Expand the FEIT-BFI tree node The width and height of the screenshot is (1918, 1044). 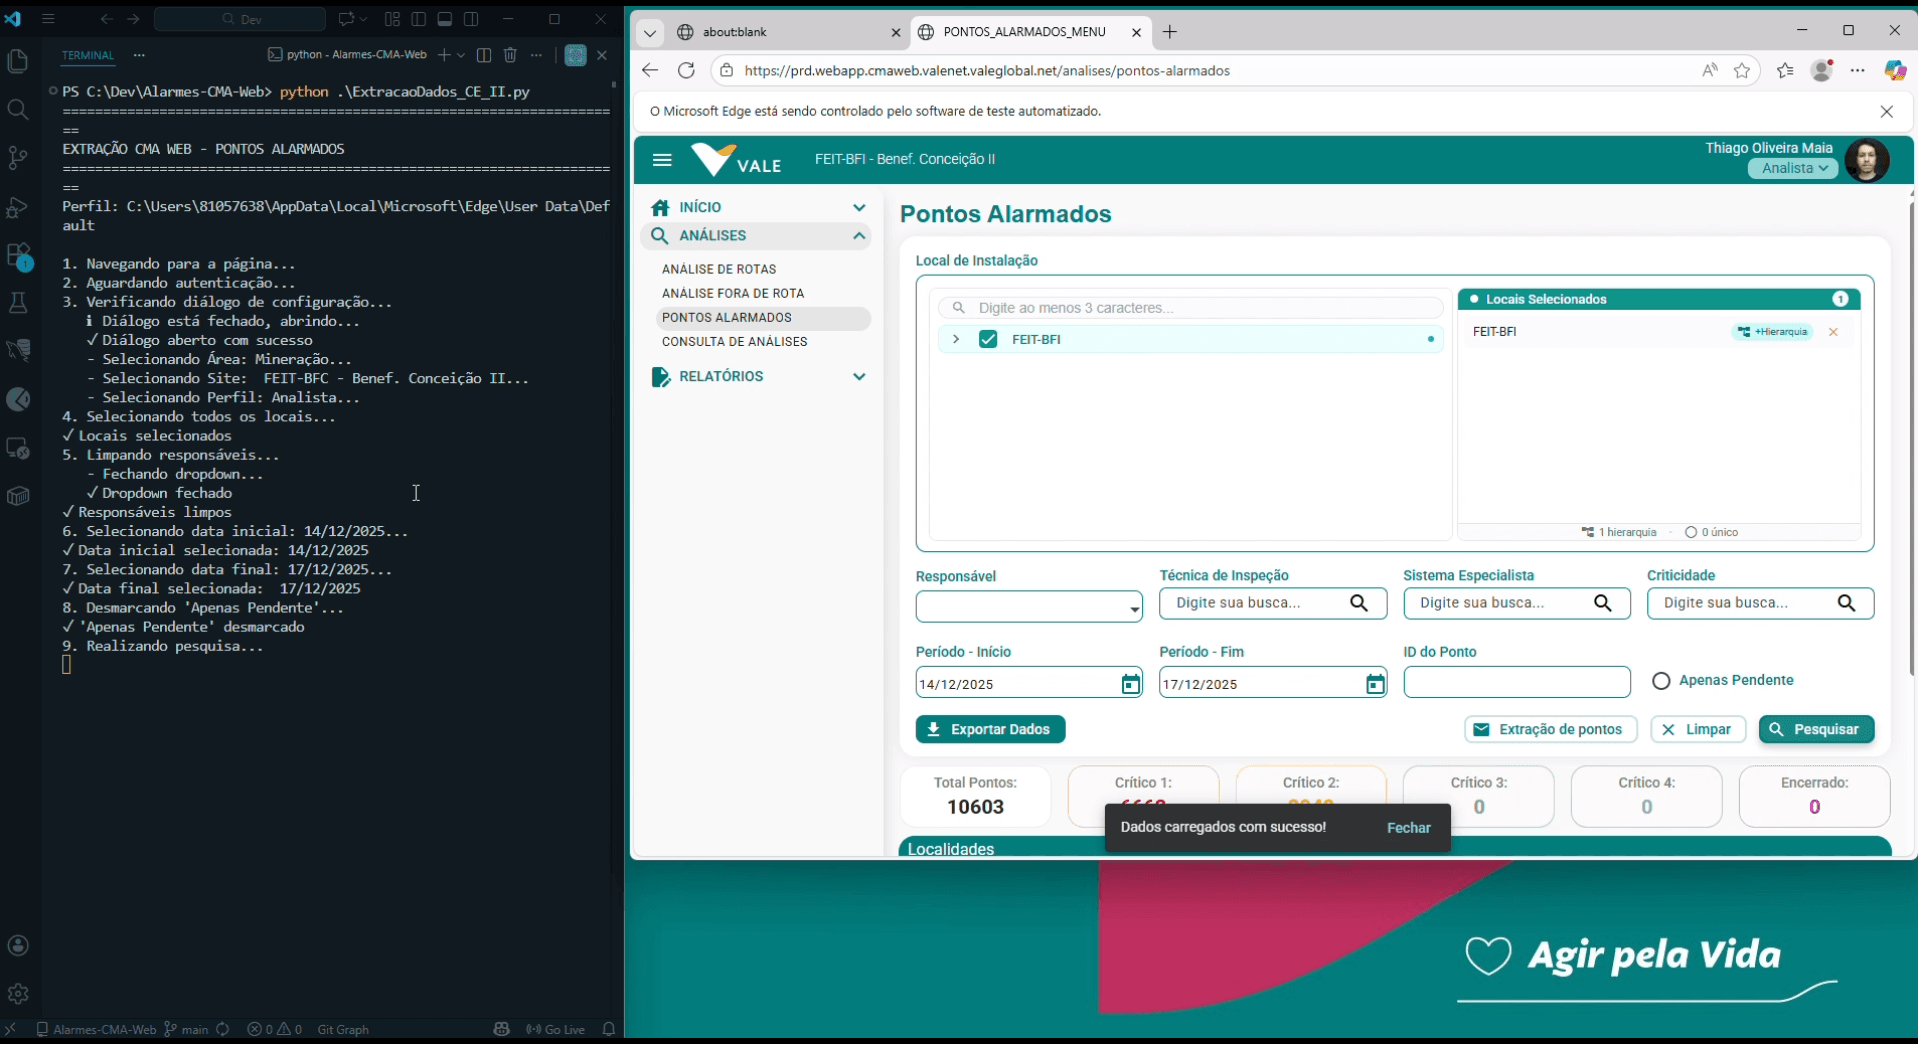tap(956, 339)
